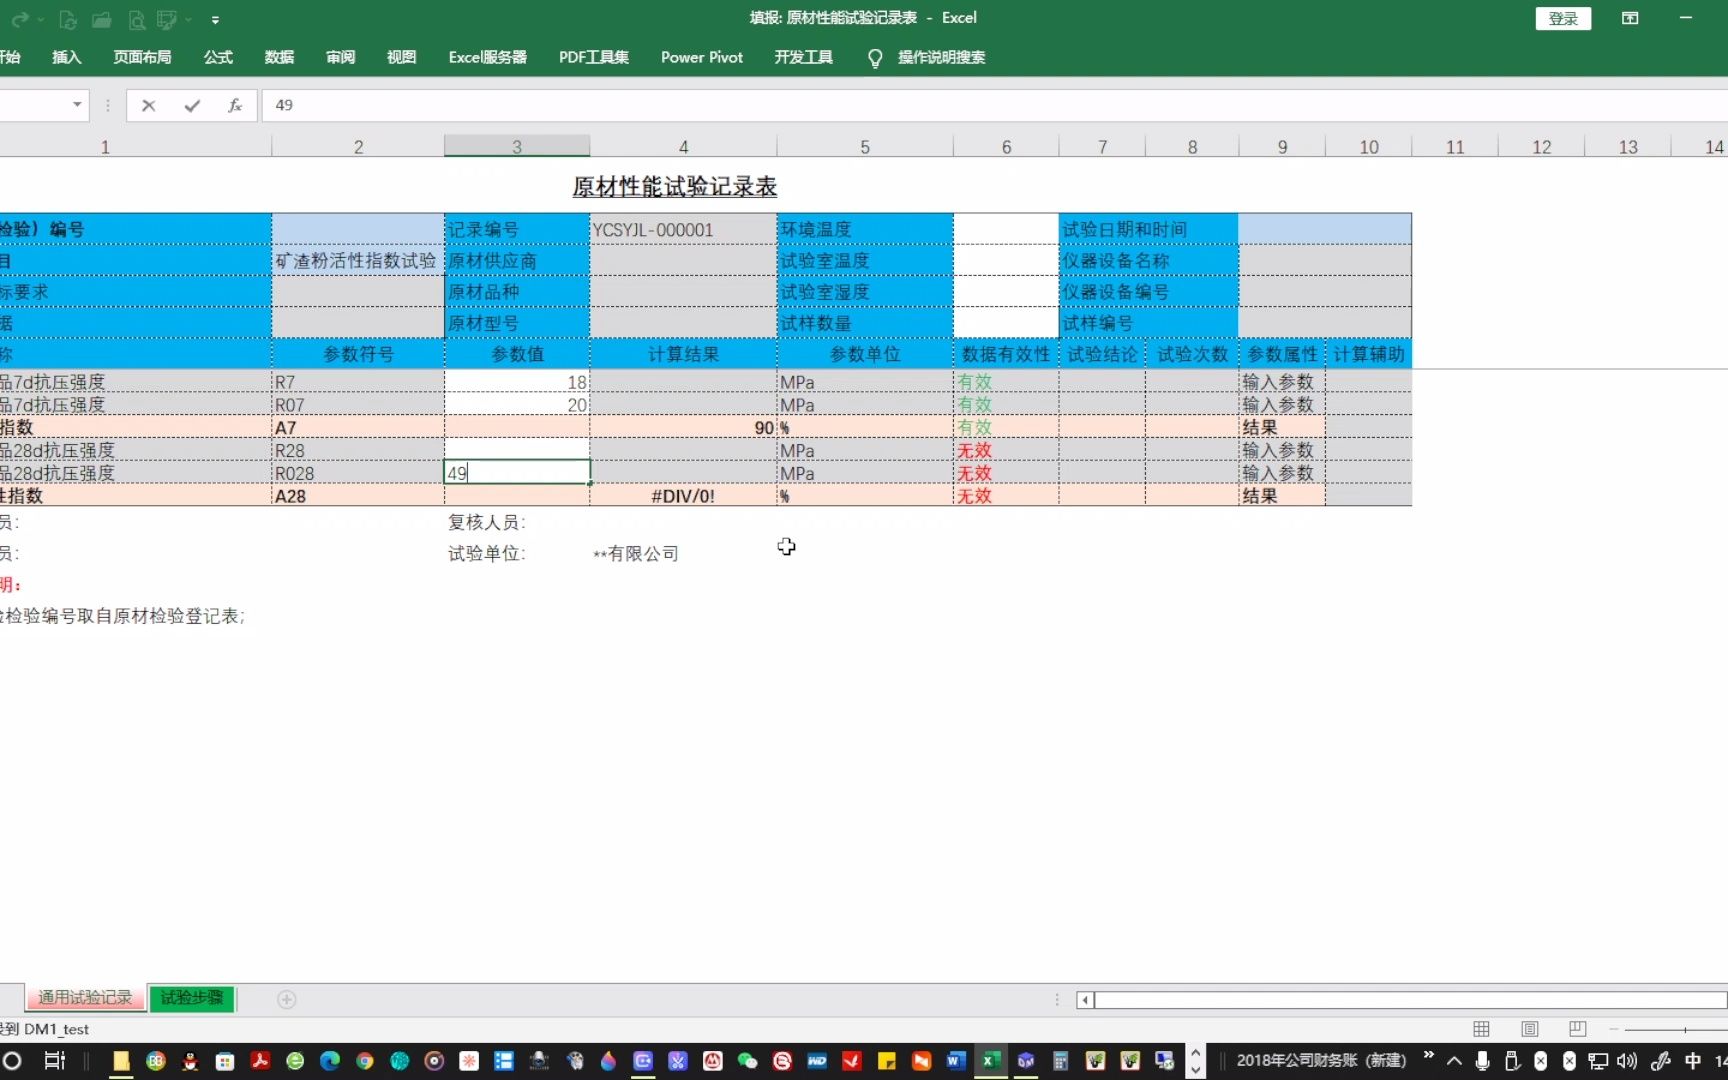
Task: Open the 插入 ribbon tab
Action: (67, 57)
